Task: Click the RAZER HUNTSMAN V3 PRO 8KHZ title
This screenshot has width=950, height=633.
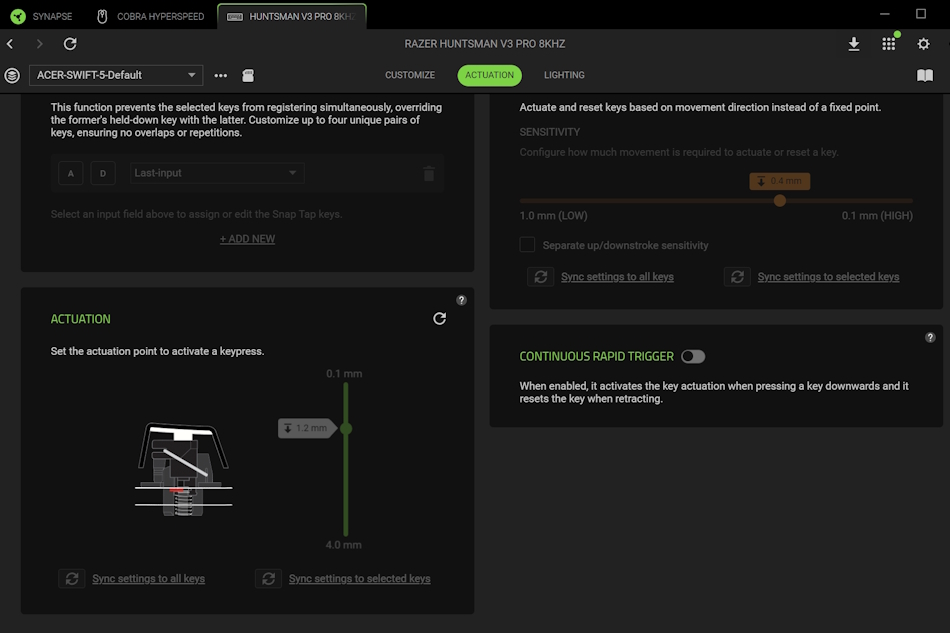Action: coord(485,44)
